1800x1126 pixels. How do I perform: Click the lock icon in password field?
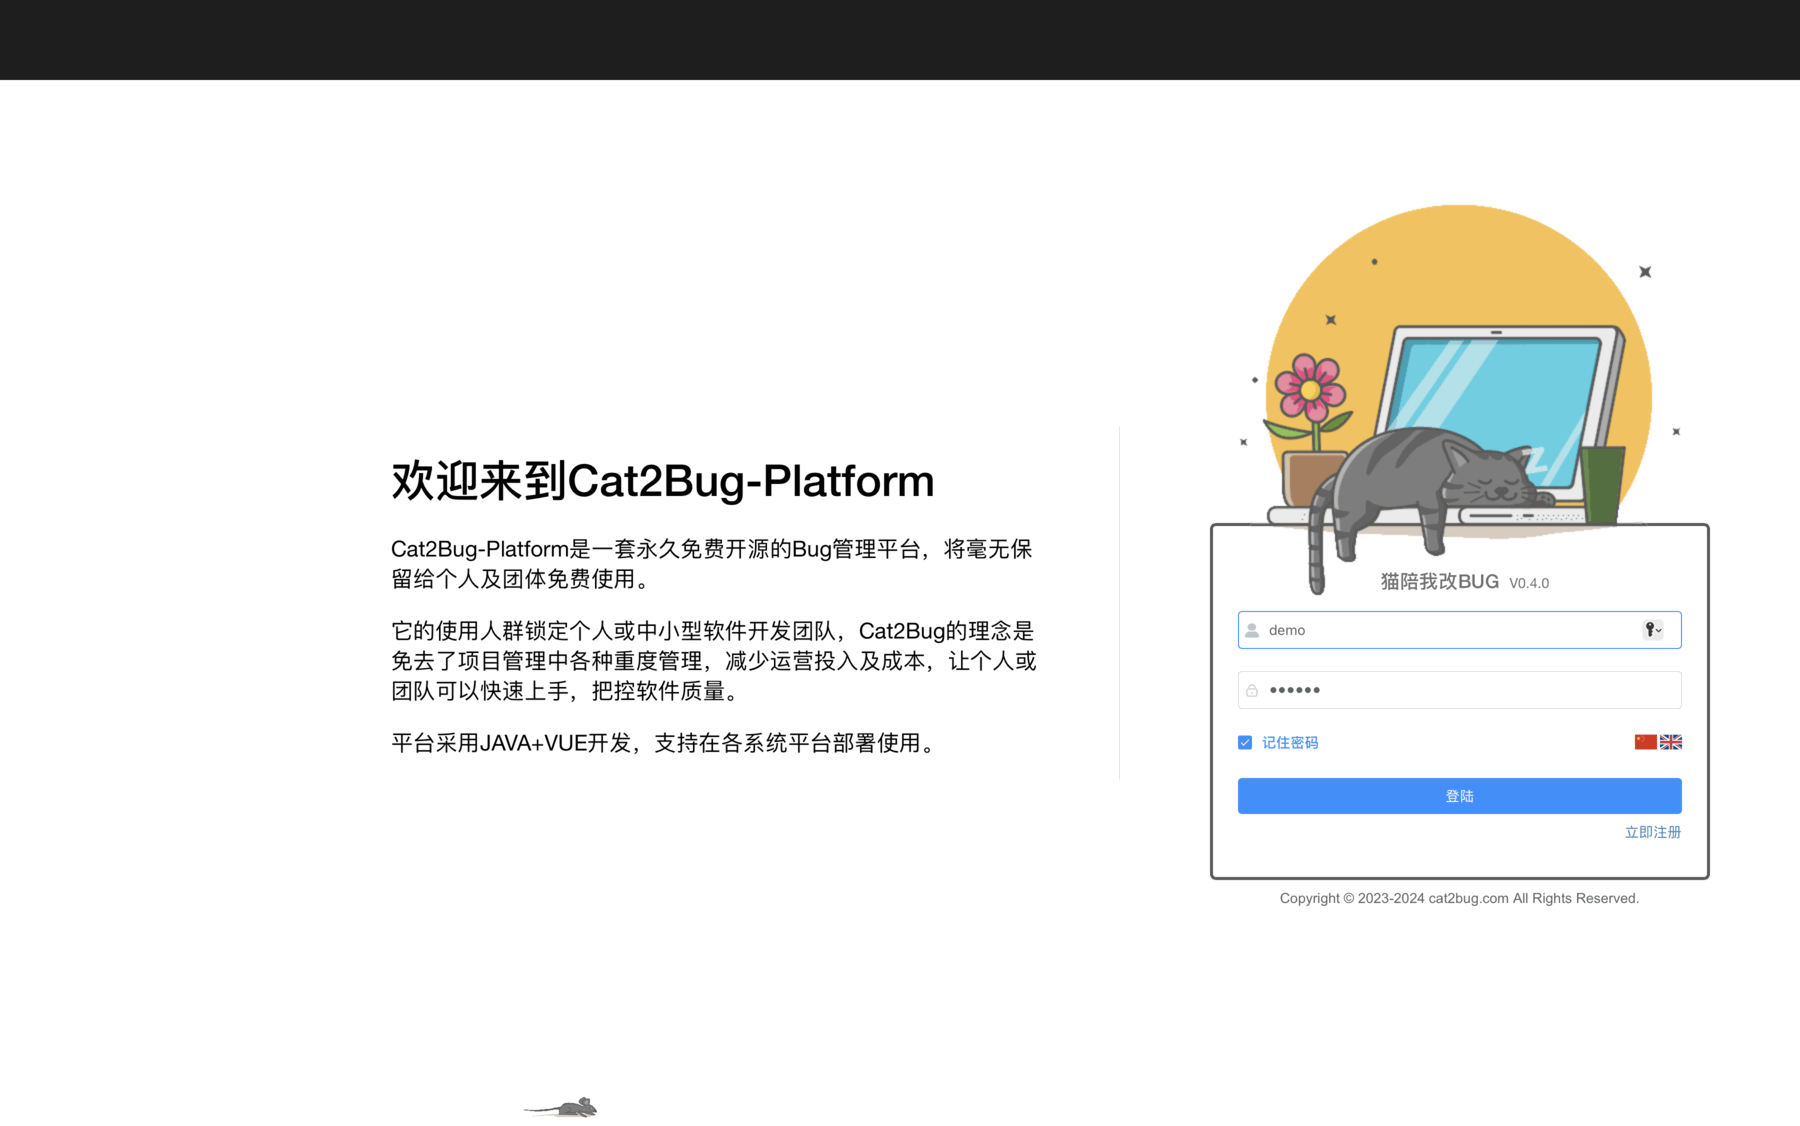coord(1252,690)
